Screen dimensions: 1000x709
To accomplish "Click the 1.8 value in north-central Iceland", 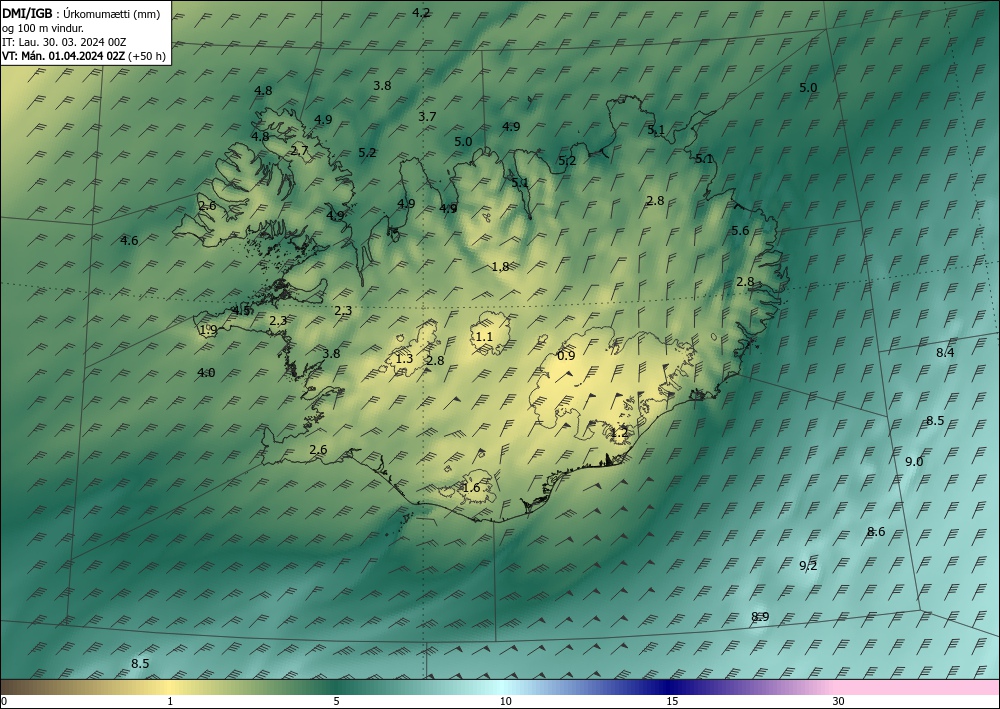I will [501, 267].
